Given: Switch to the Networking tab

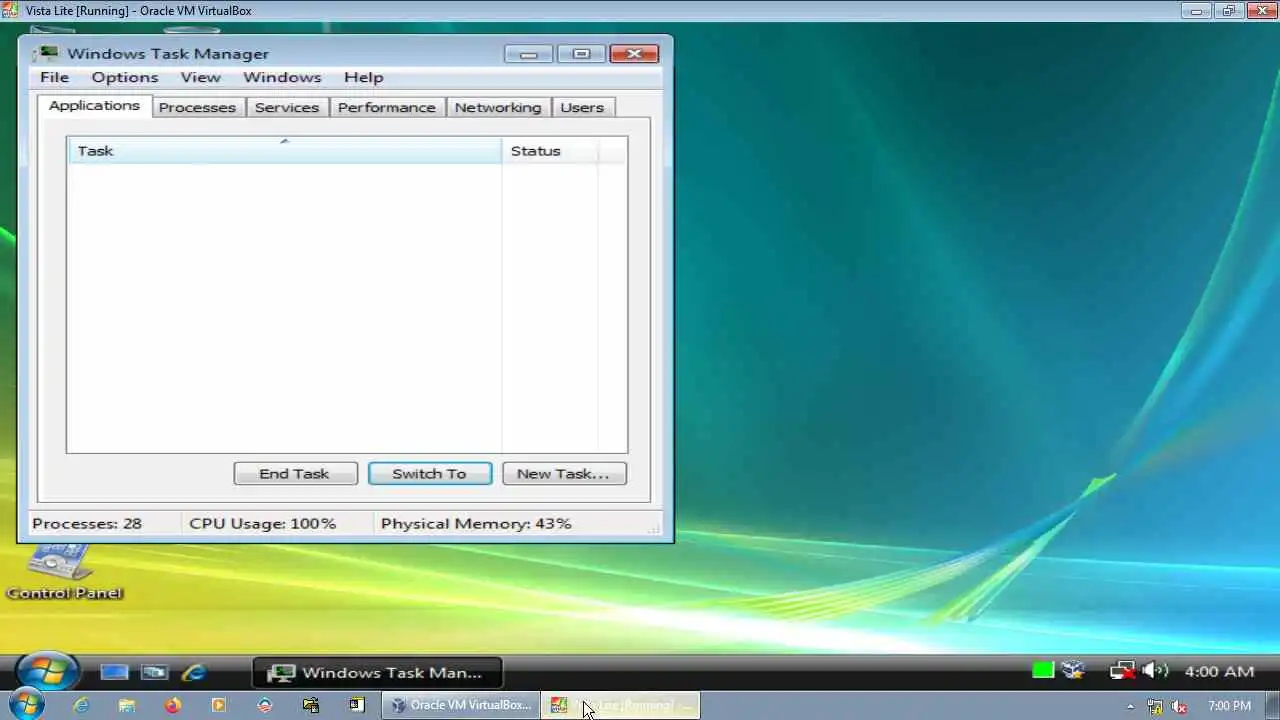Looking at the screenshot, I should (497, 108).
